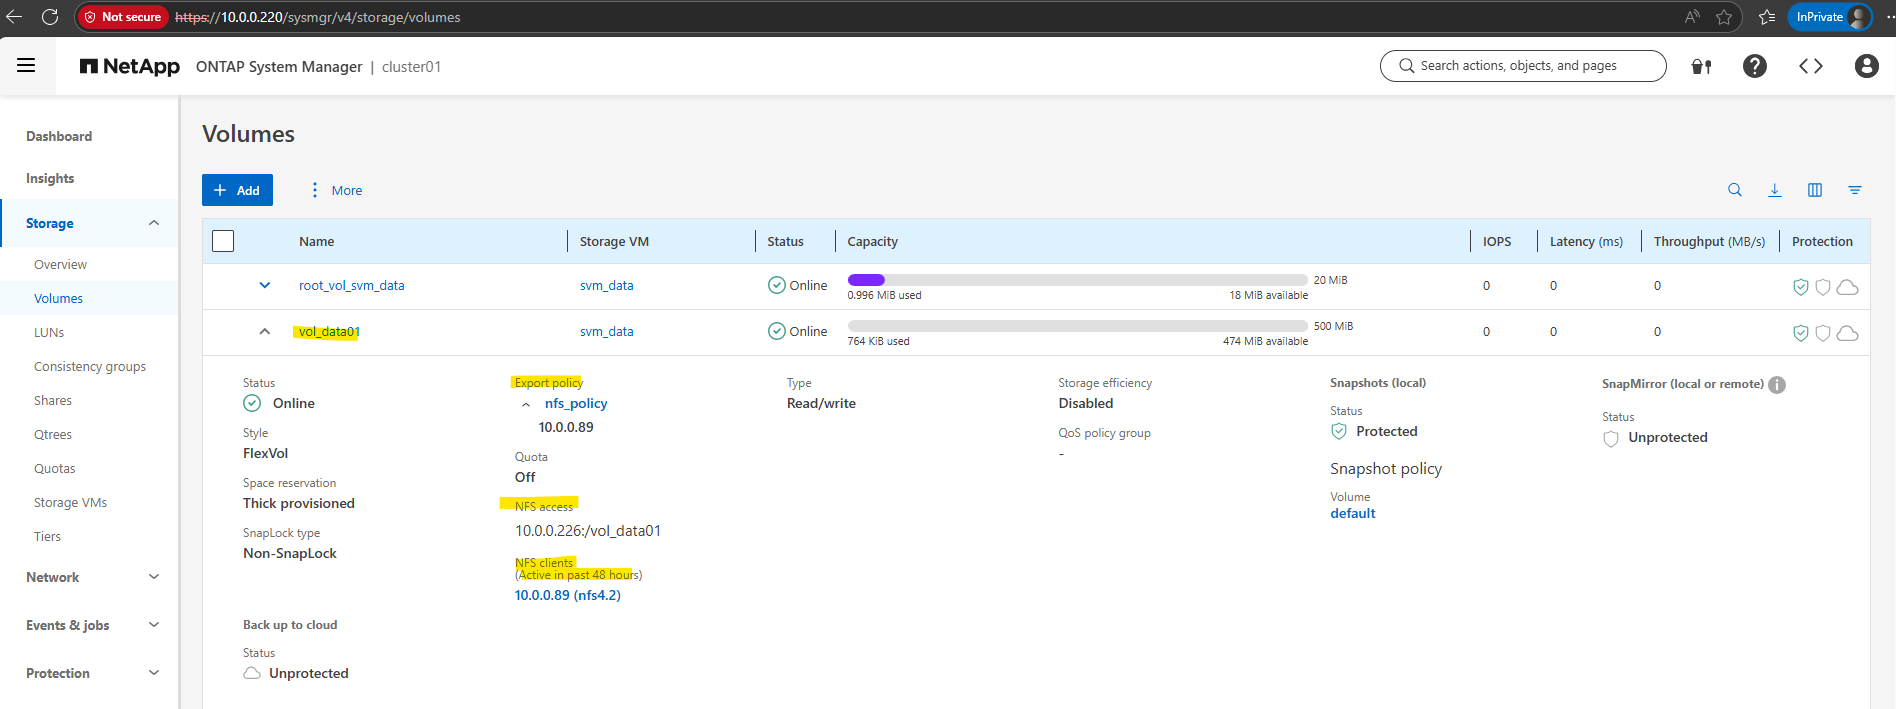The width and height of the screenshot is (1896, 709).
Task: Click the Online status icon for root_vol_svm_data
Action: 776,285
